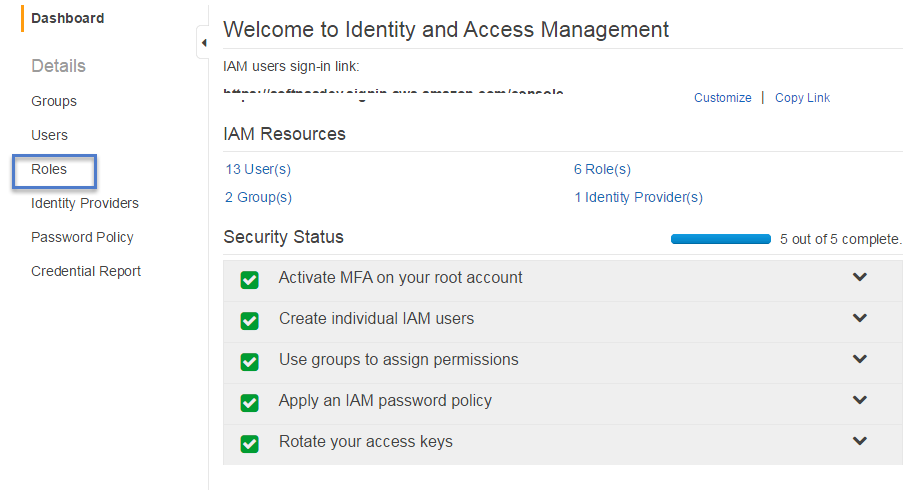
Task: Click the green check for Apply an IAM password policy
Action: pyautogui.click(x=250, y=403)
